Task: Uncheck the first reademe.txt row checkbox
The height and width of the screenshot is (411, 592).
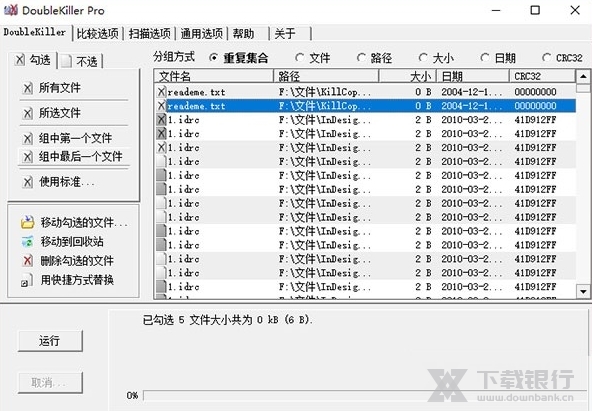Action: click(162, 92)
